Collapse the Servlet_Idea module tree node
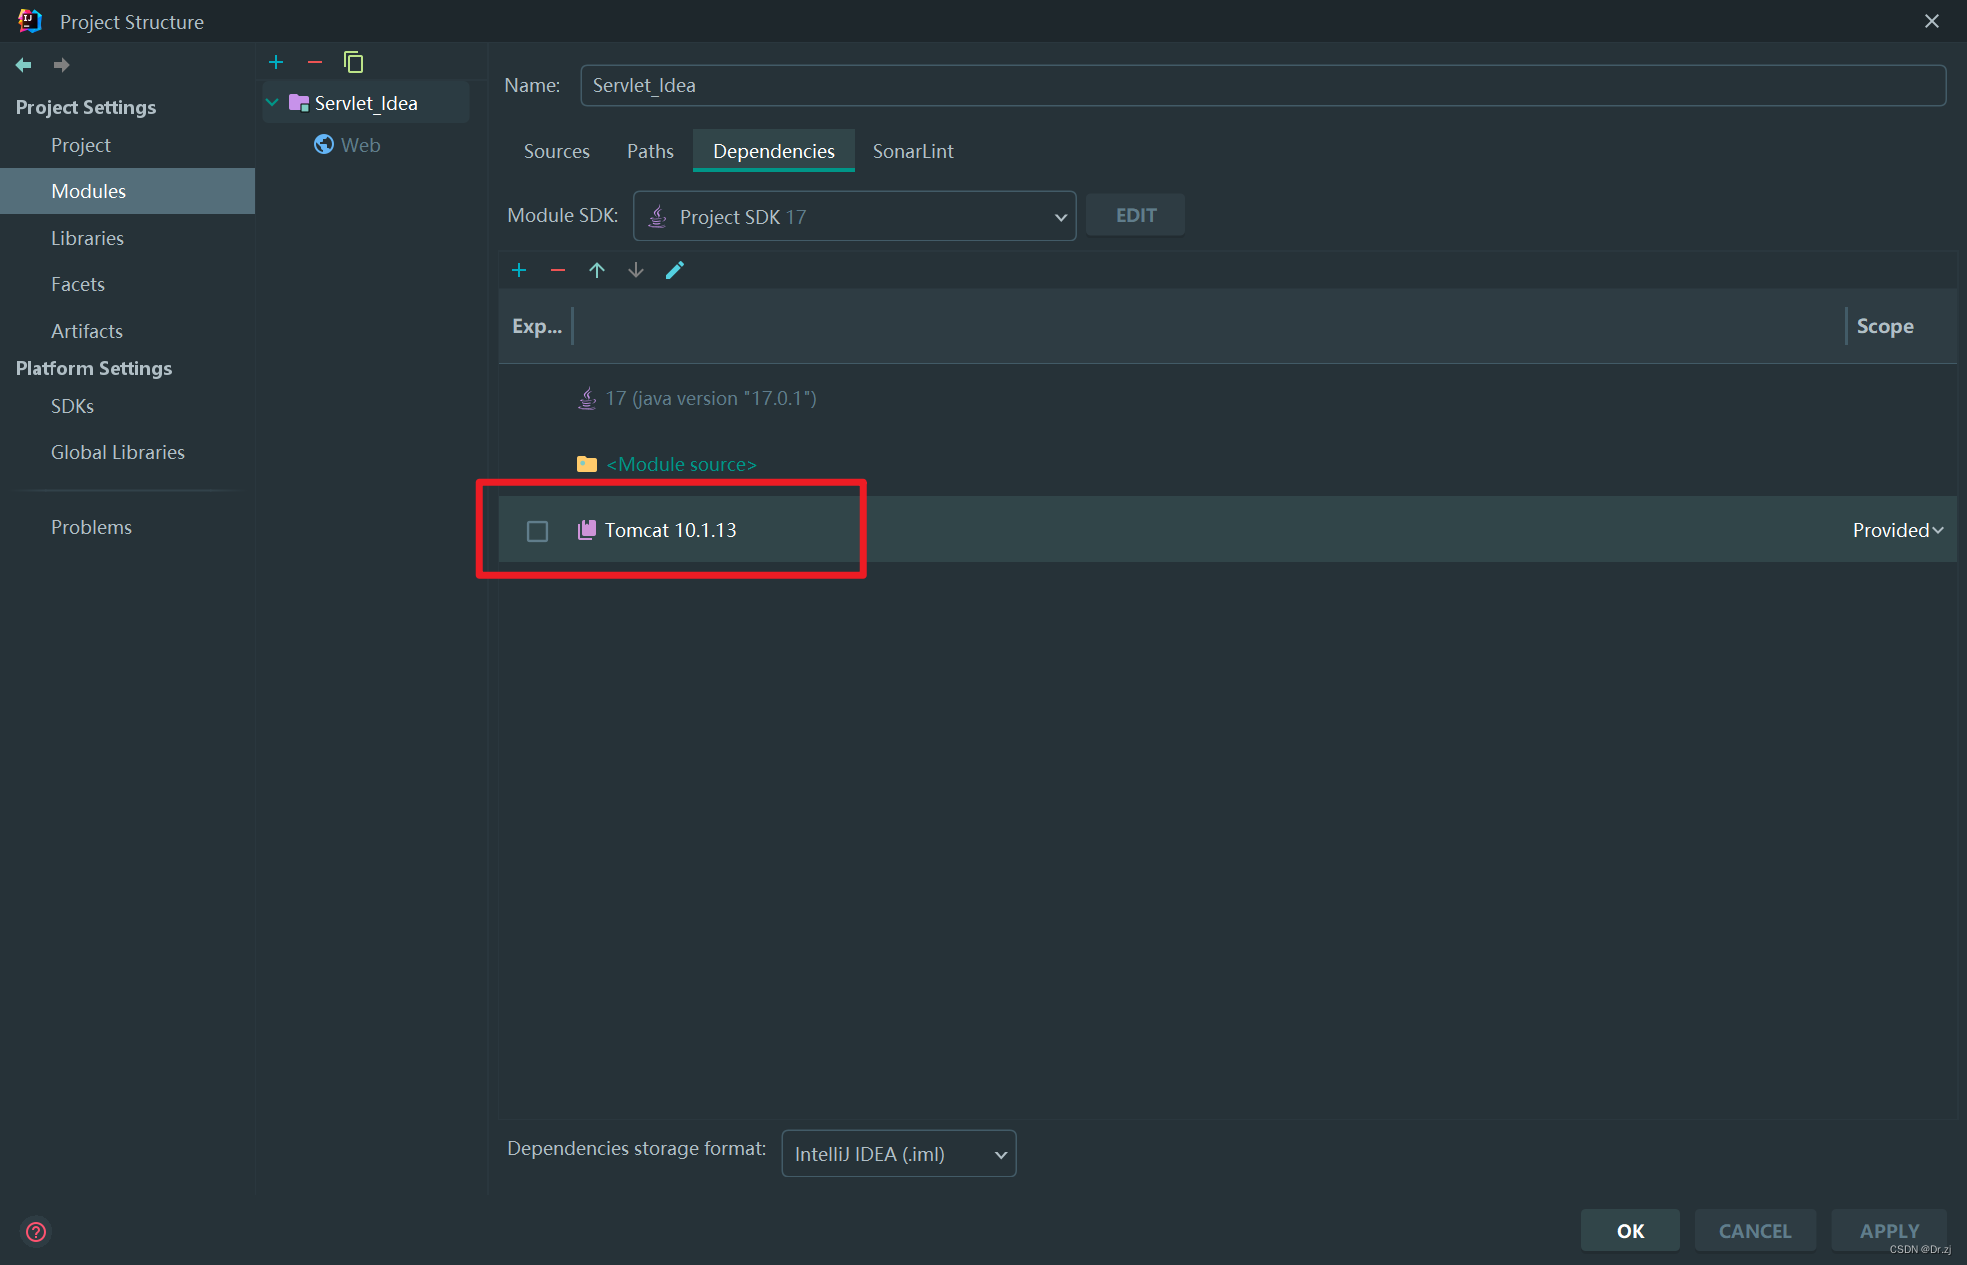 point(272,103)
